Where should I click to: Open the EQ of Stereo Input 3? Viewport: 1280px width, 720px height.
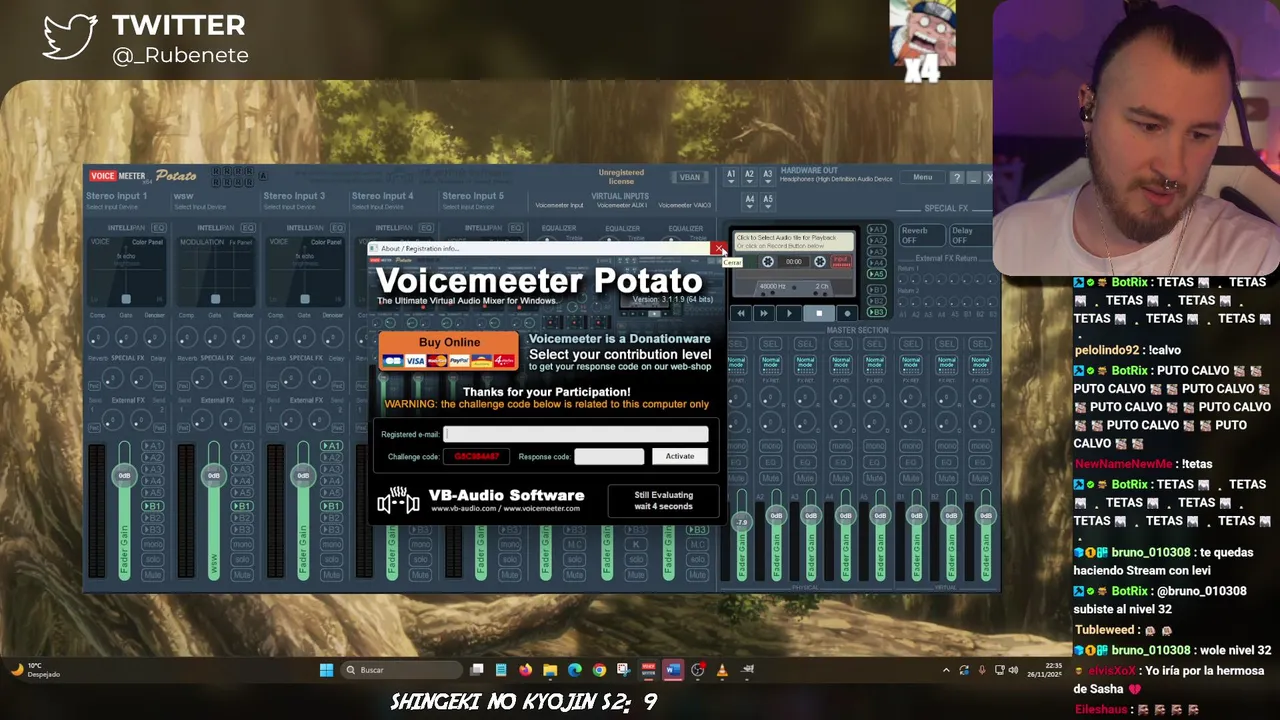337,228
